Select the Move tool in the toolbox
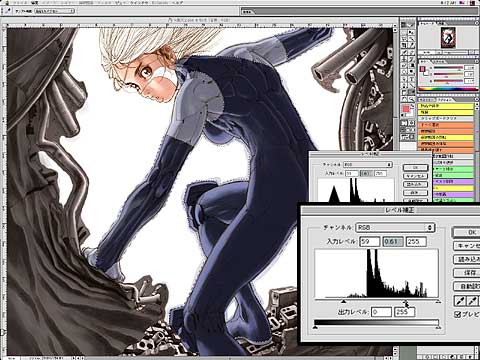The image size is (480, 360). [411, 32]
